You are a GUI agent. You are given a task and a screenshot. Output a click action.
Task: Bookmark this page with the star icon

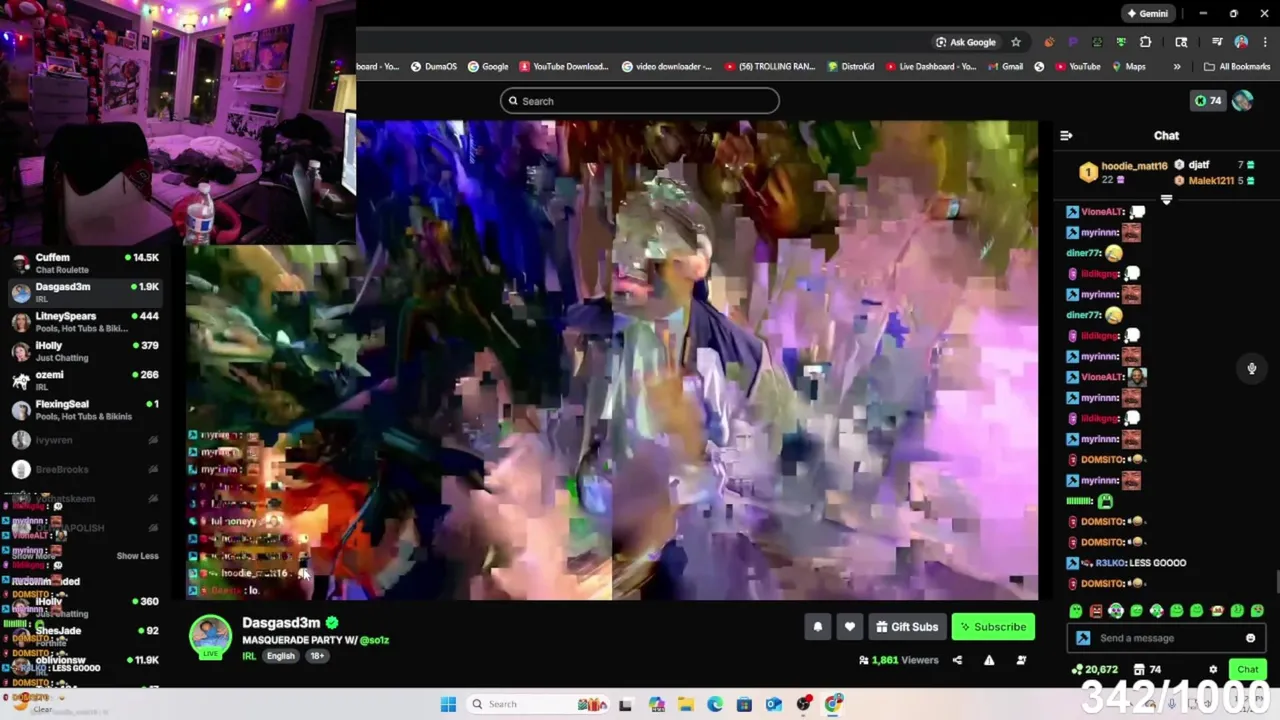[x=1016, y=42]
